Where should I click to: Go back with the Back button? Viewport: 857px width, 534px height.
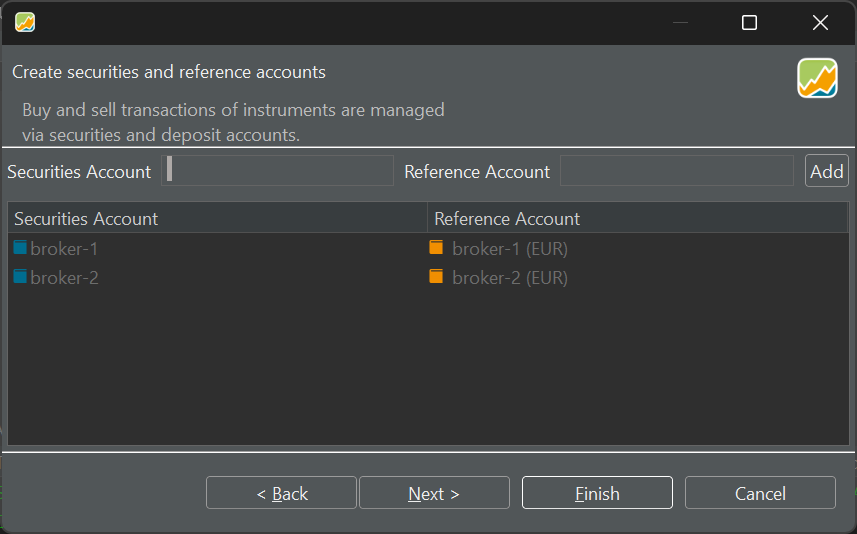click(x=281, y=493)
